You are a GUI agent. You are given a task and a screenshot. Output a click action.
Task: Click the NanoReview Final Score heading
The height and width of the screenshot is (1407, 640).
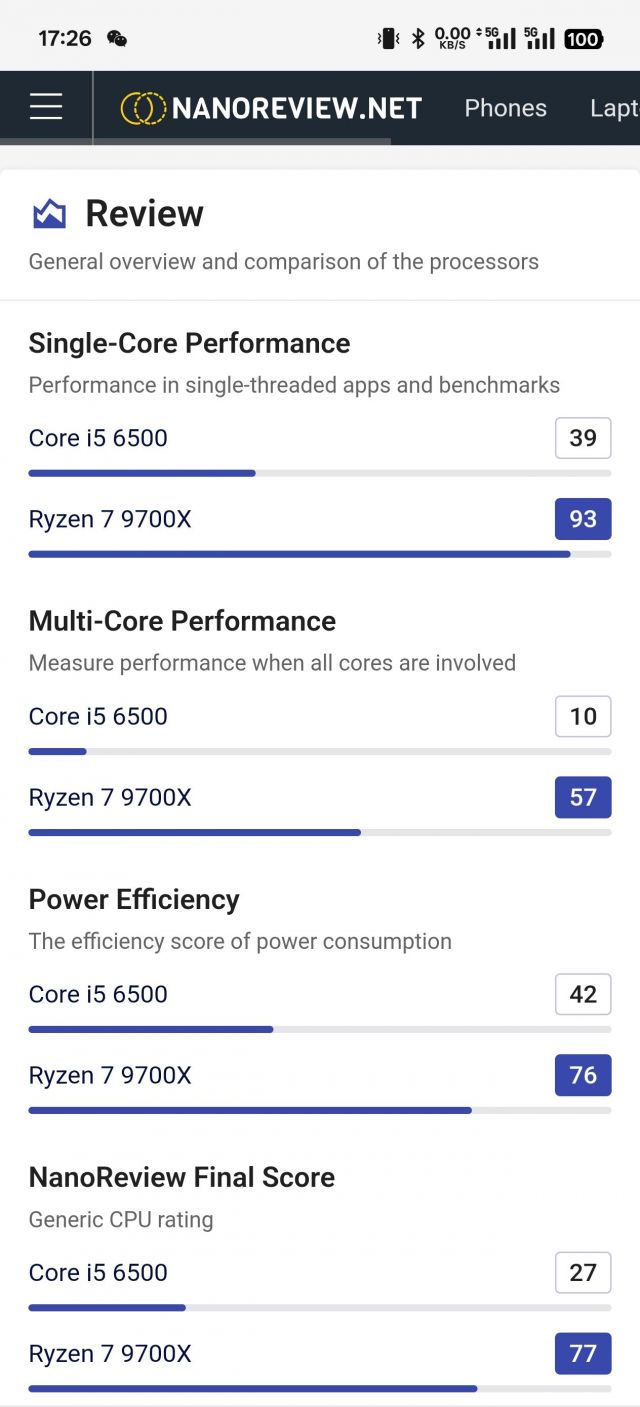tap(181, 1177)
